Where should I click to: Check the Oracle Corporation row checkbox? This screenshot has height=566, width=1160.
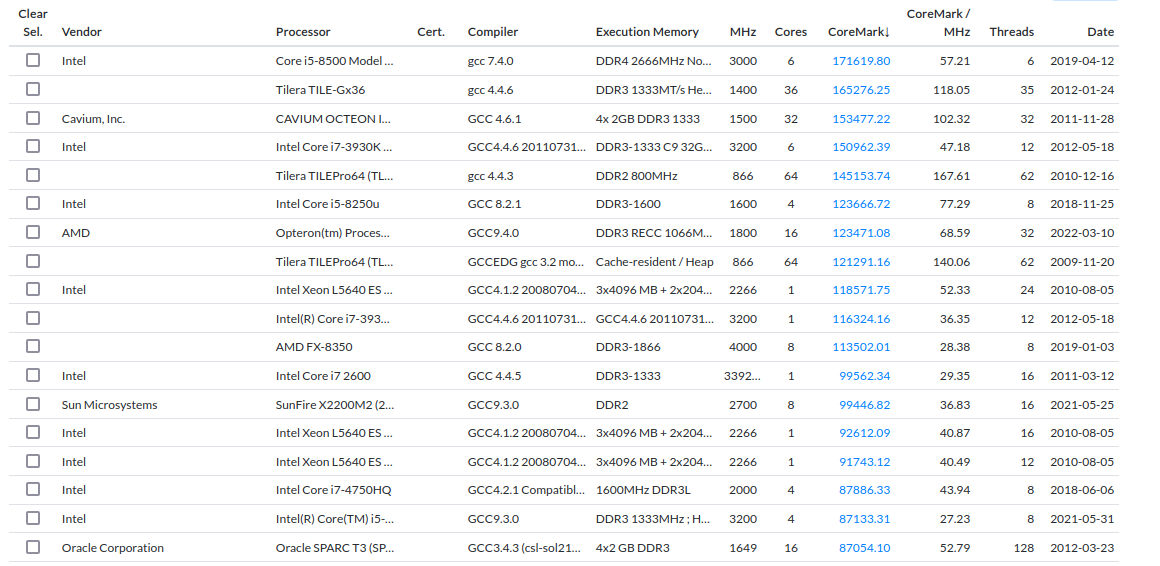coord(33,548)
